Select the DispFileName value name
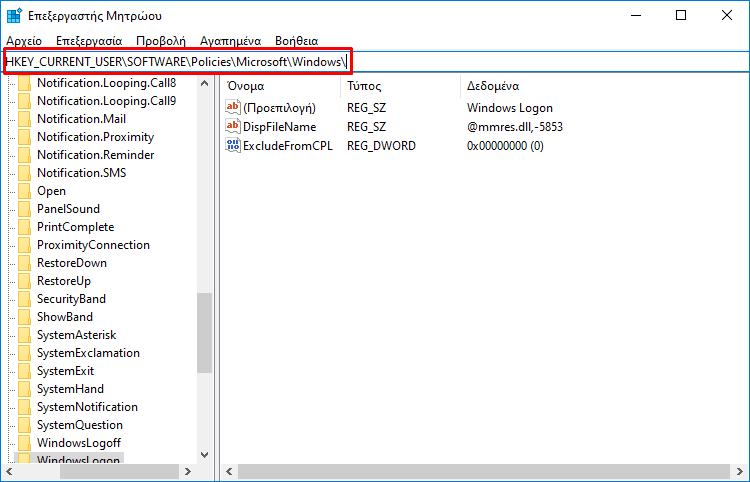 [279, 127]
